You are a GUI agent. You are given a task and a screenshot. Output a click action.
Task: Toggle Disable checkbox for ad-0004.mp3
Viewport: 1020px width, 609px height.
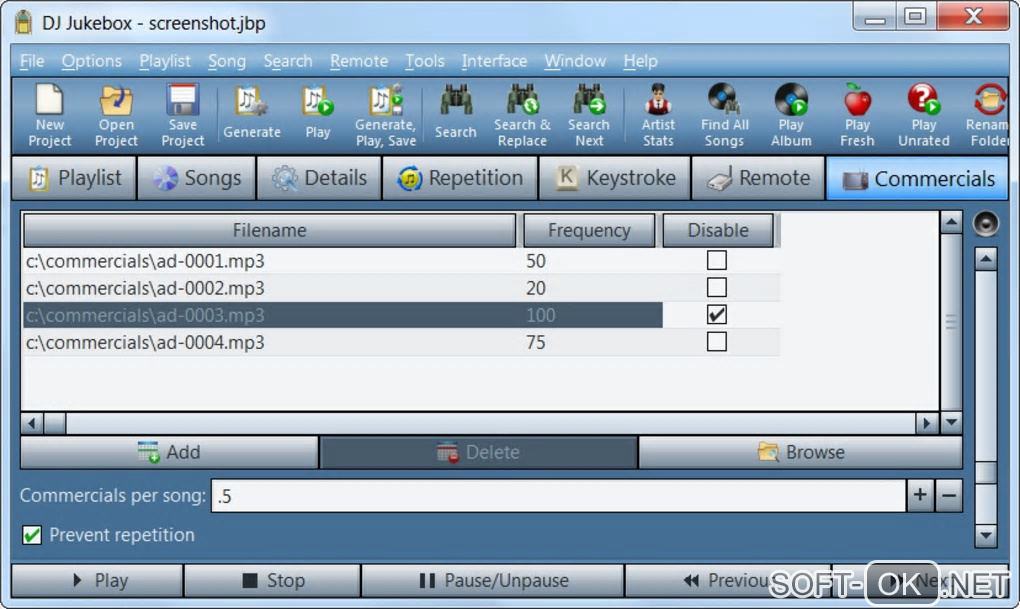click(x=717, y=342)
